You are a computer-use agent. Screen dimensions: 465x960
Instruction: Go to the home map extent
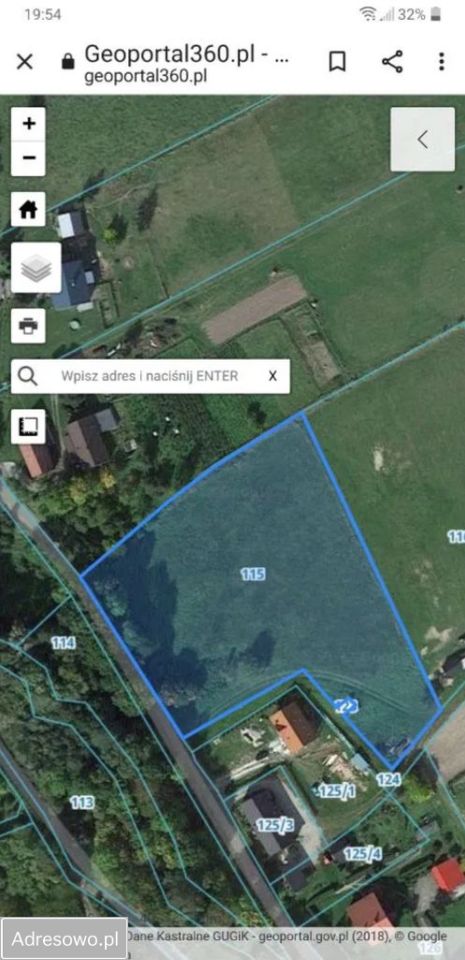click(28, 209)
